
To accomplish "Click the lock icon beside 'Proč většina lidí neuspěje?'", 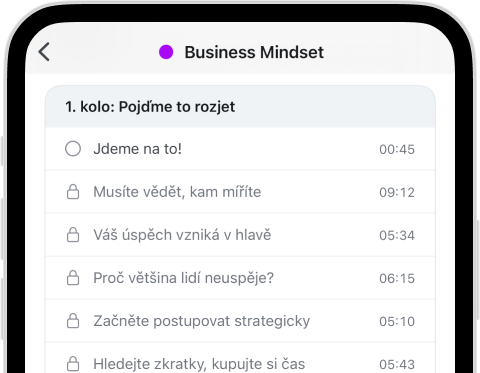I will pos(73,278).
